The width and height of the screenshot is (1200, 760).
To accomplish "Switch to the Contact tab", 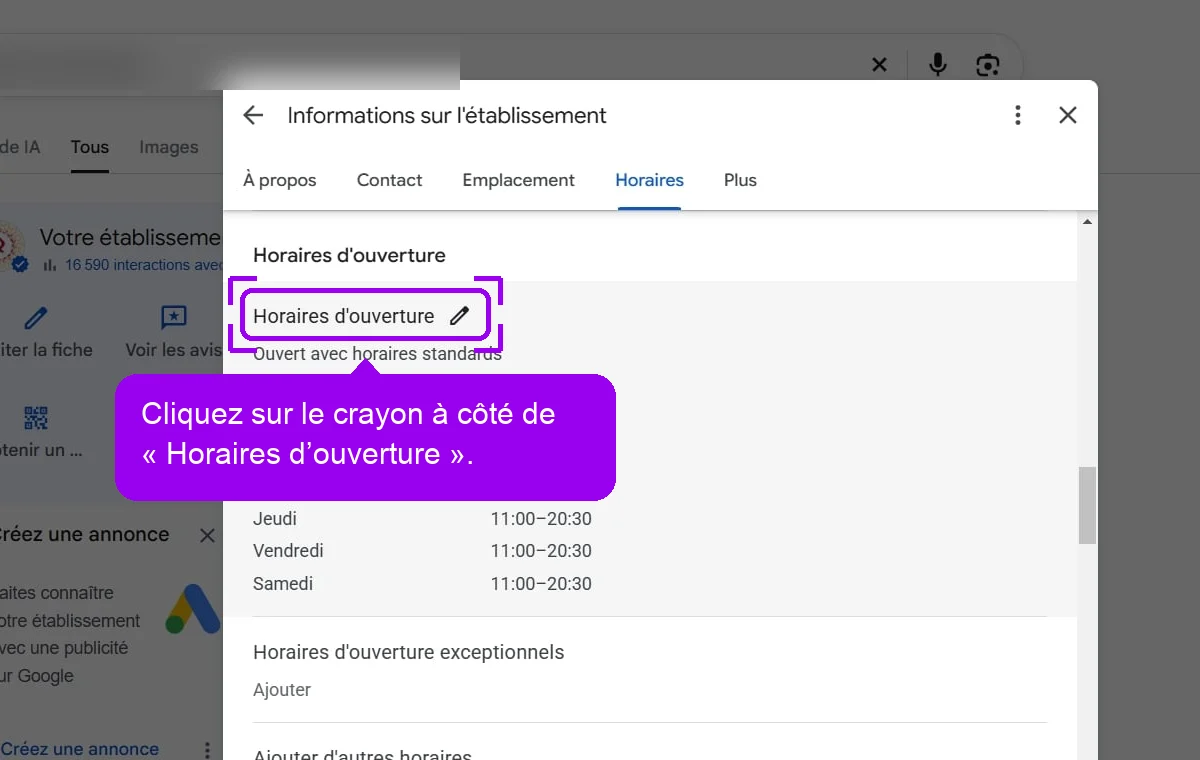I will click(390, 180).
